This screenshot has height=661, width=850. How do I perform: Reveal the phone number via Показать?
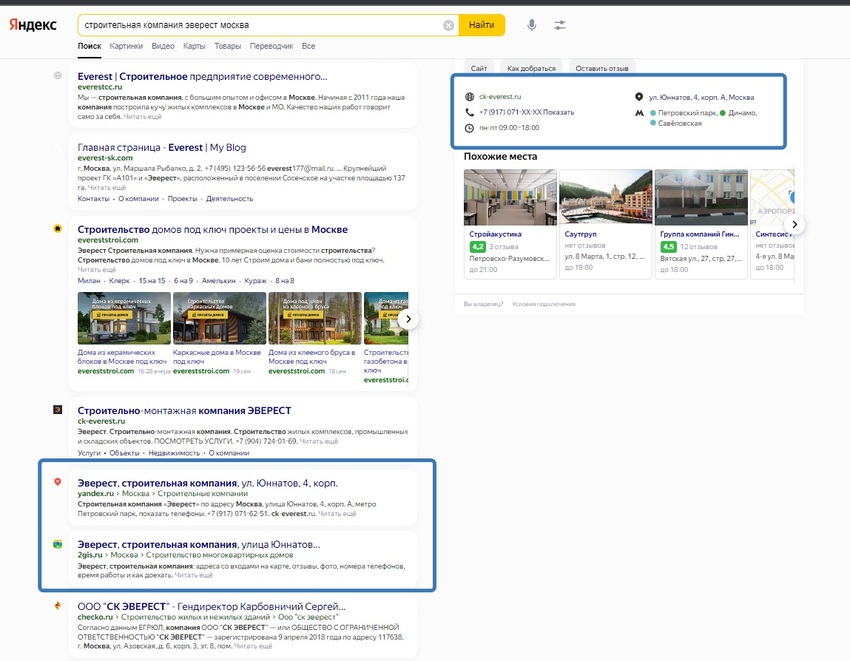tap(559, 112)
